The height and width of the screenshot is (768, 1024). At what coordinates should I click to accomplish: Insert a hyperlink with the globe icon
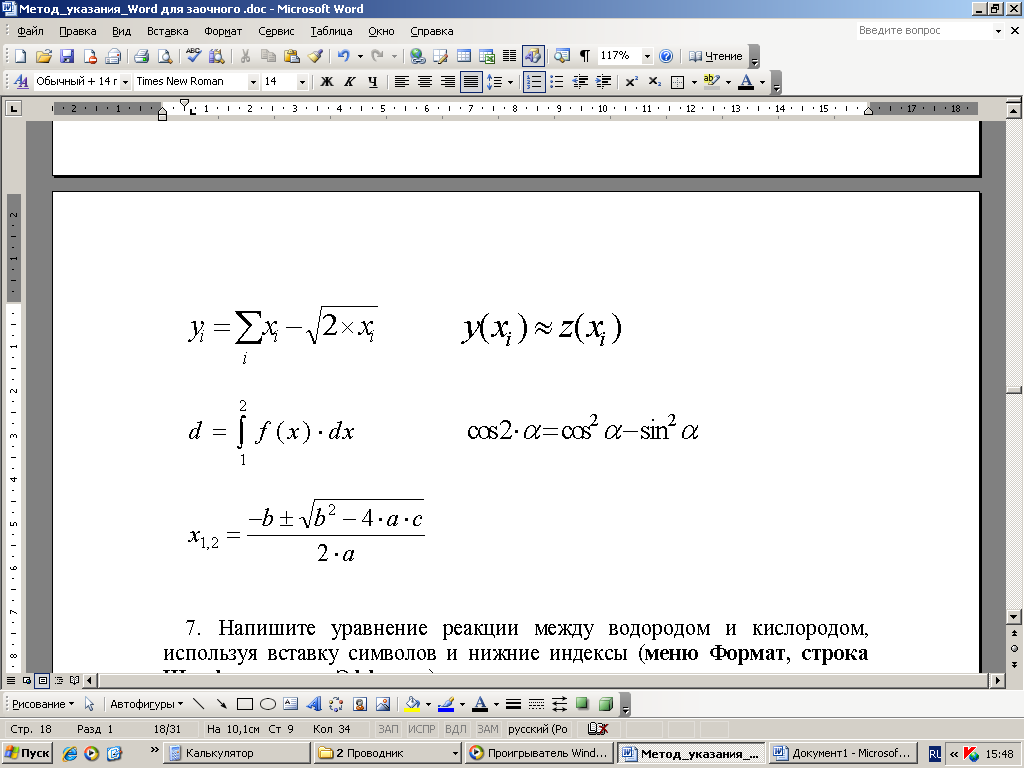tap(417, 56)
